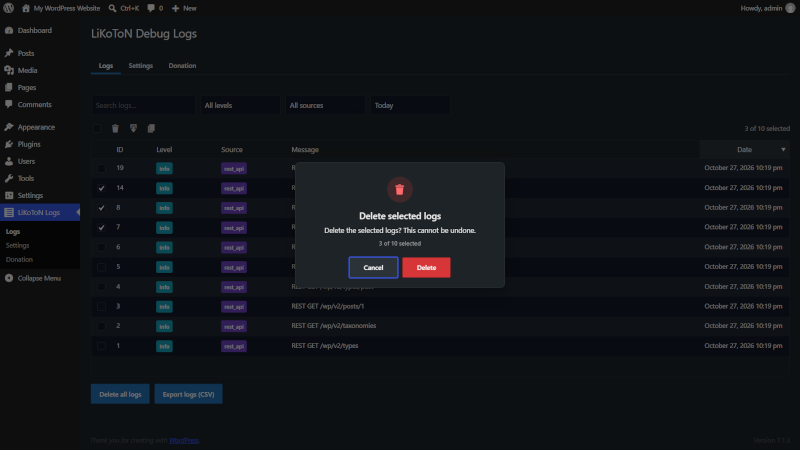
Task: Click the Message column header
Action: [x=305, y=149]
